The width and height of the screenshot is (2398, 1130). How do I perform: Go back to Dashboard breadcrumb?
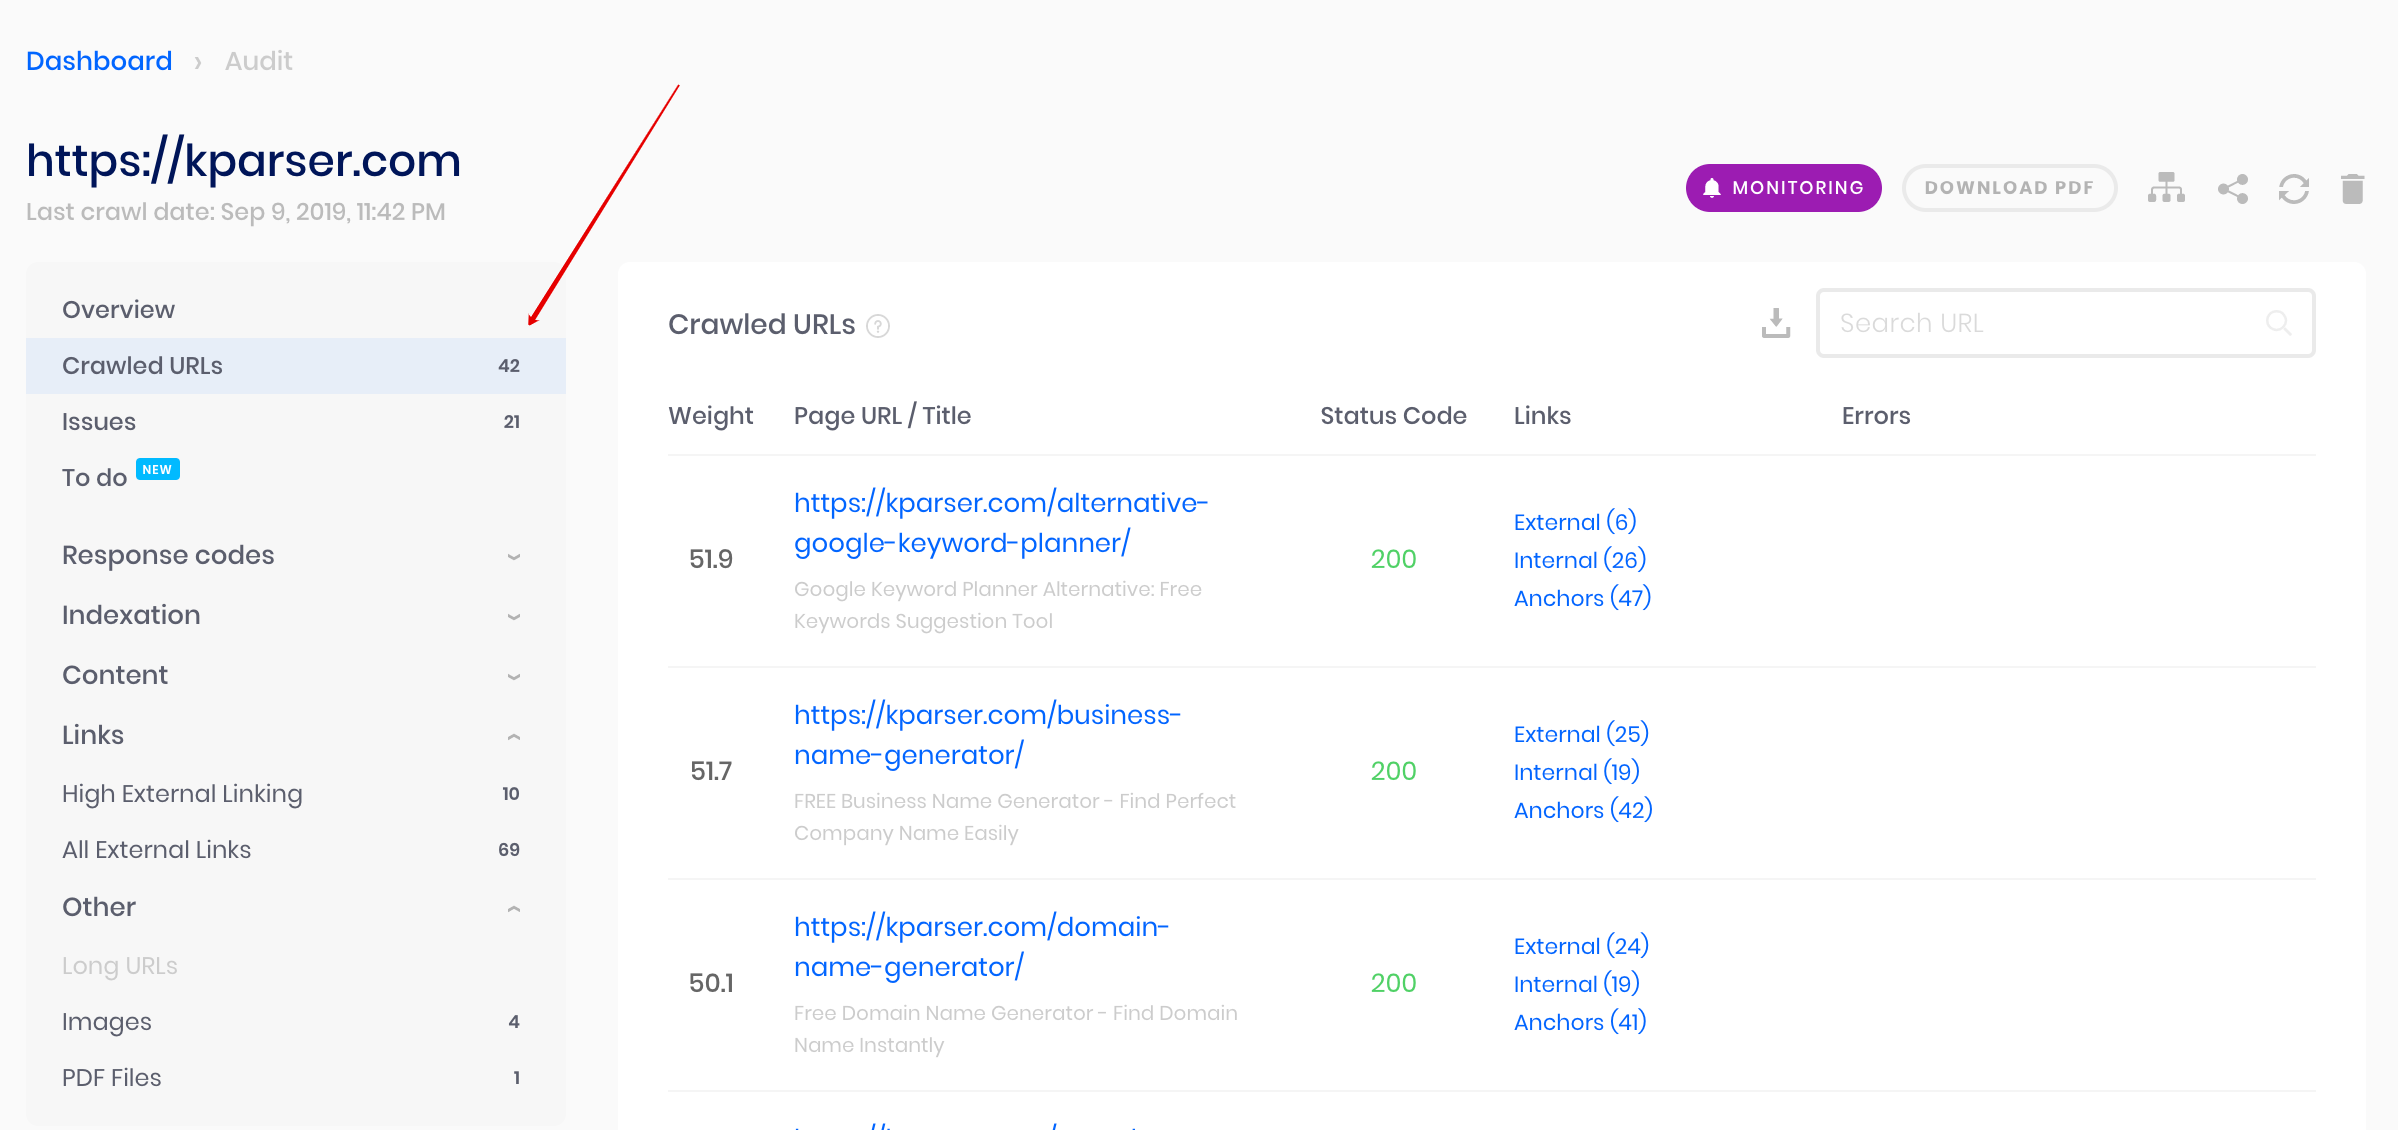99,61
